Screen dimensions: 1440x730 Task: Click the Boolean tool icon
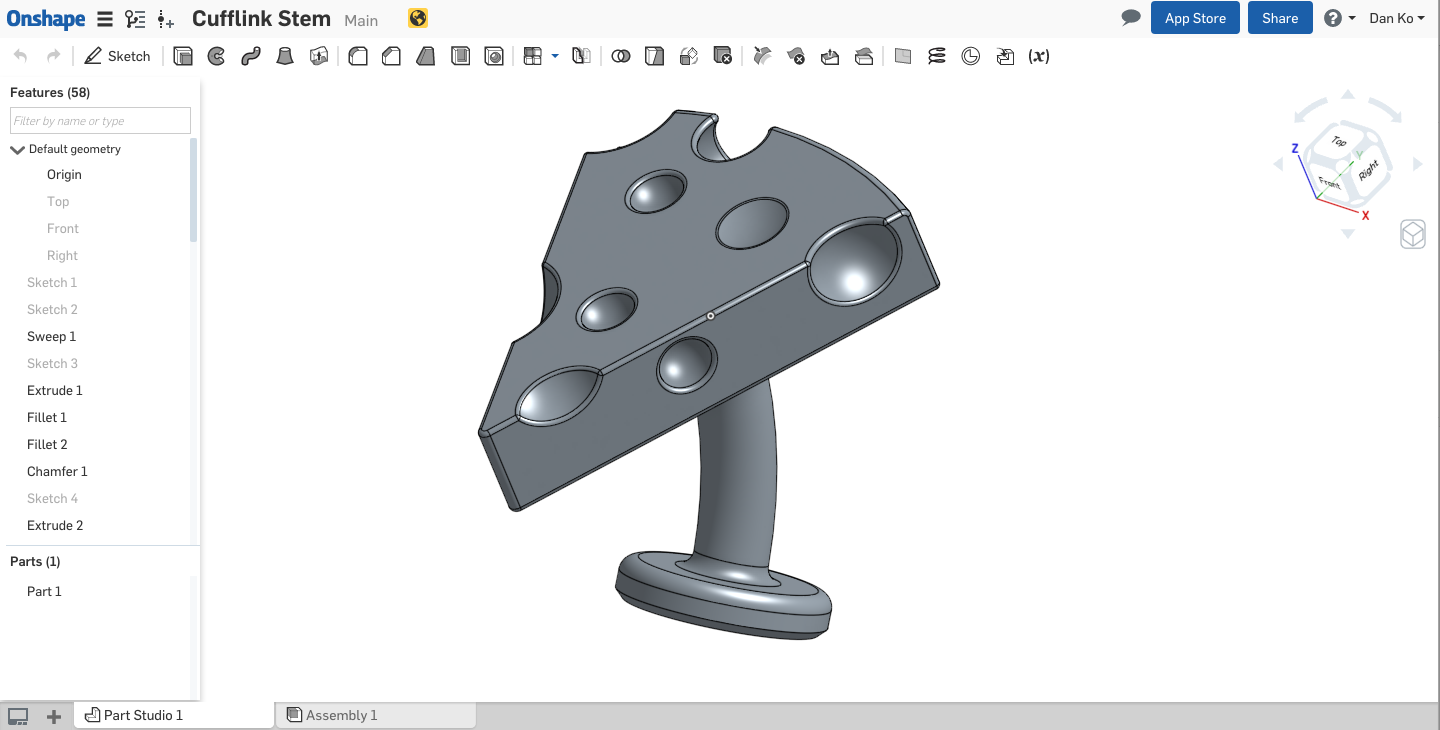click(621, 56)
